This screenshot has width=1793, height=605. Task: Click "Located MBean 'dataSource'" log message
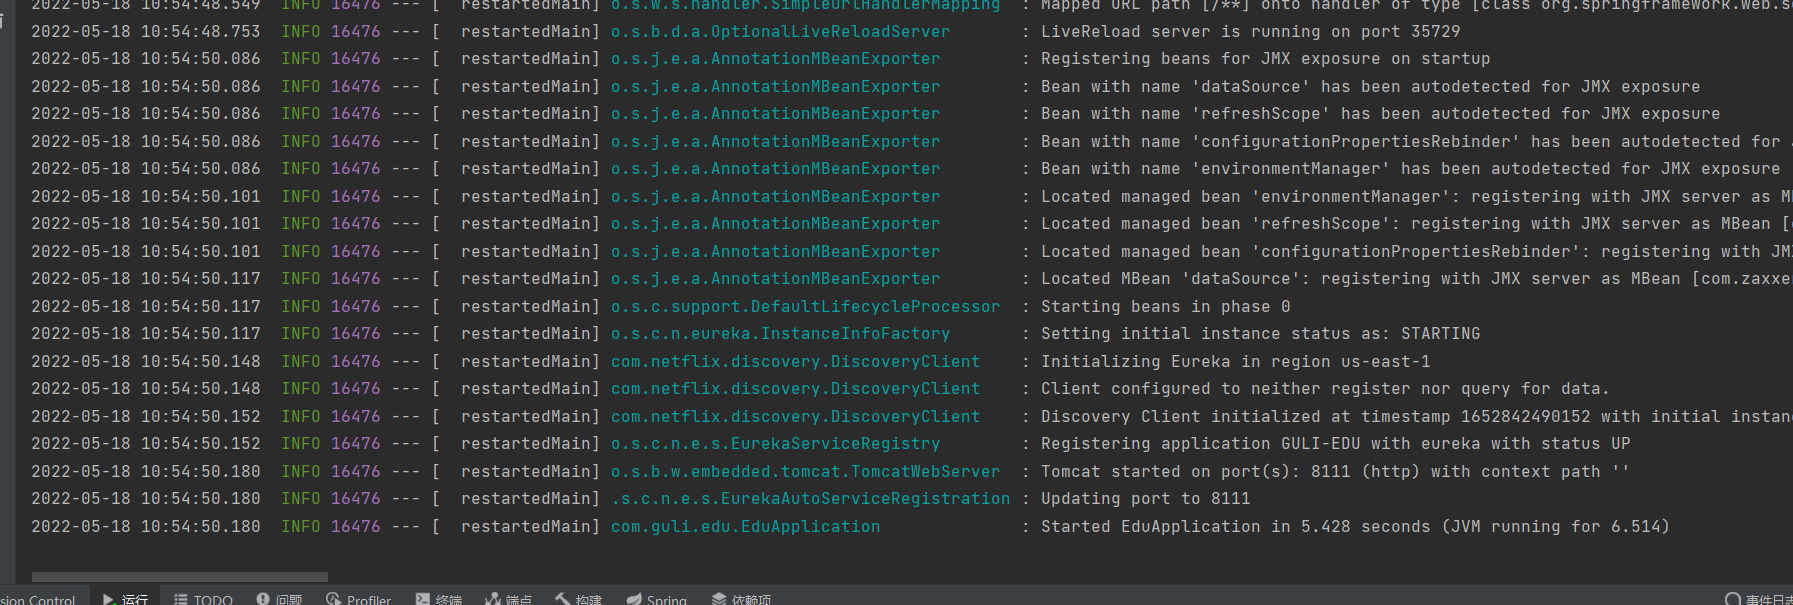[1417, 279]
